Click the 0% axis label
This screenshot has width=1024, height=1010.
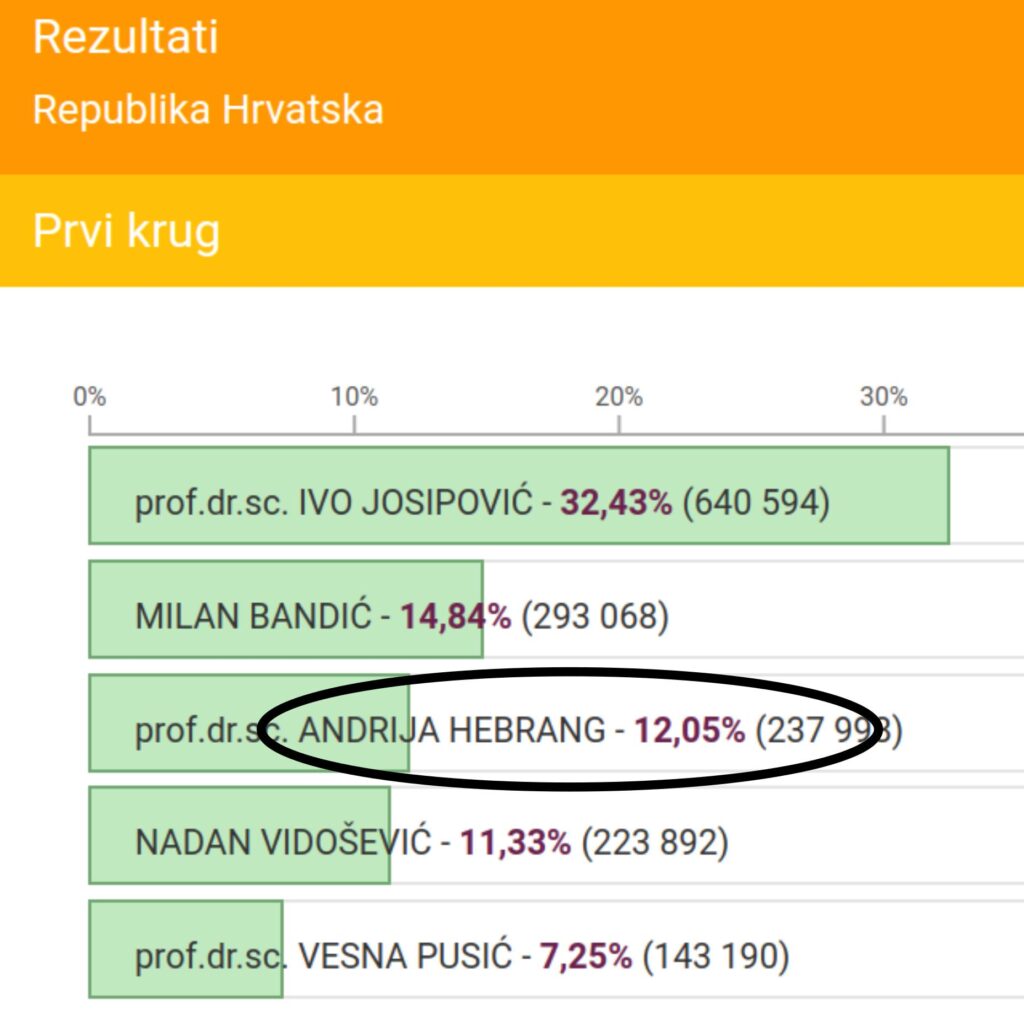tap(89, 396)
